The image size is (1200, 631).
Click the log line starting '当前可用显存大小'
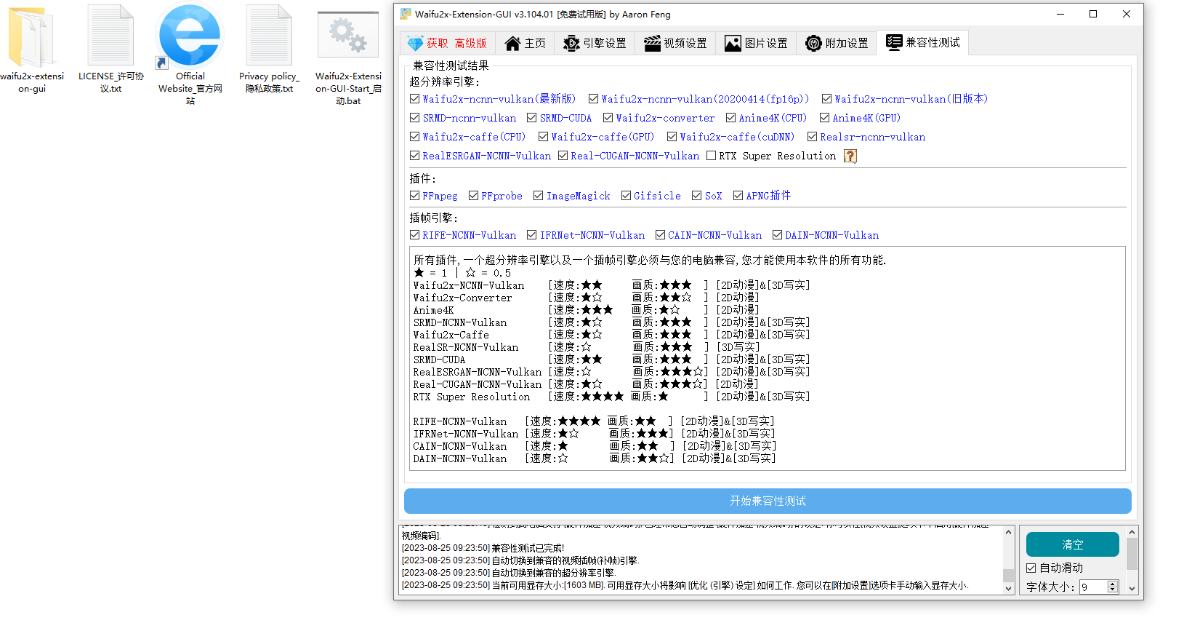click(x=685, y=585)
